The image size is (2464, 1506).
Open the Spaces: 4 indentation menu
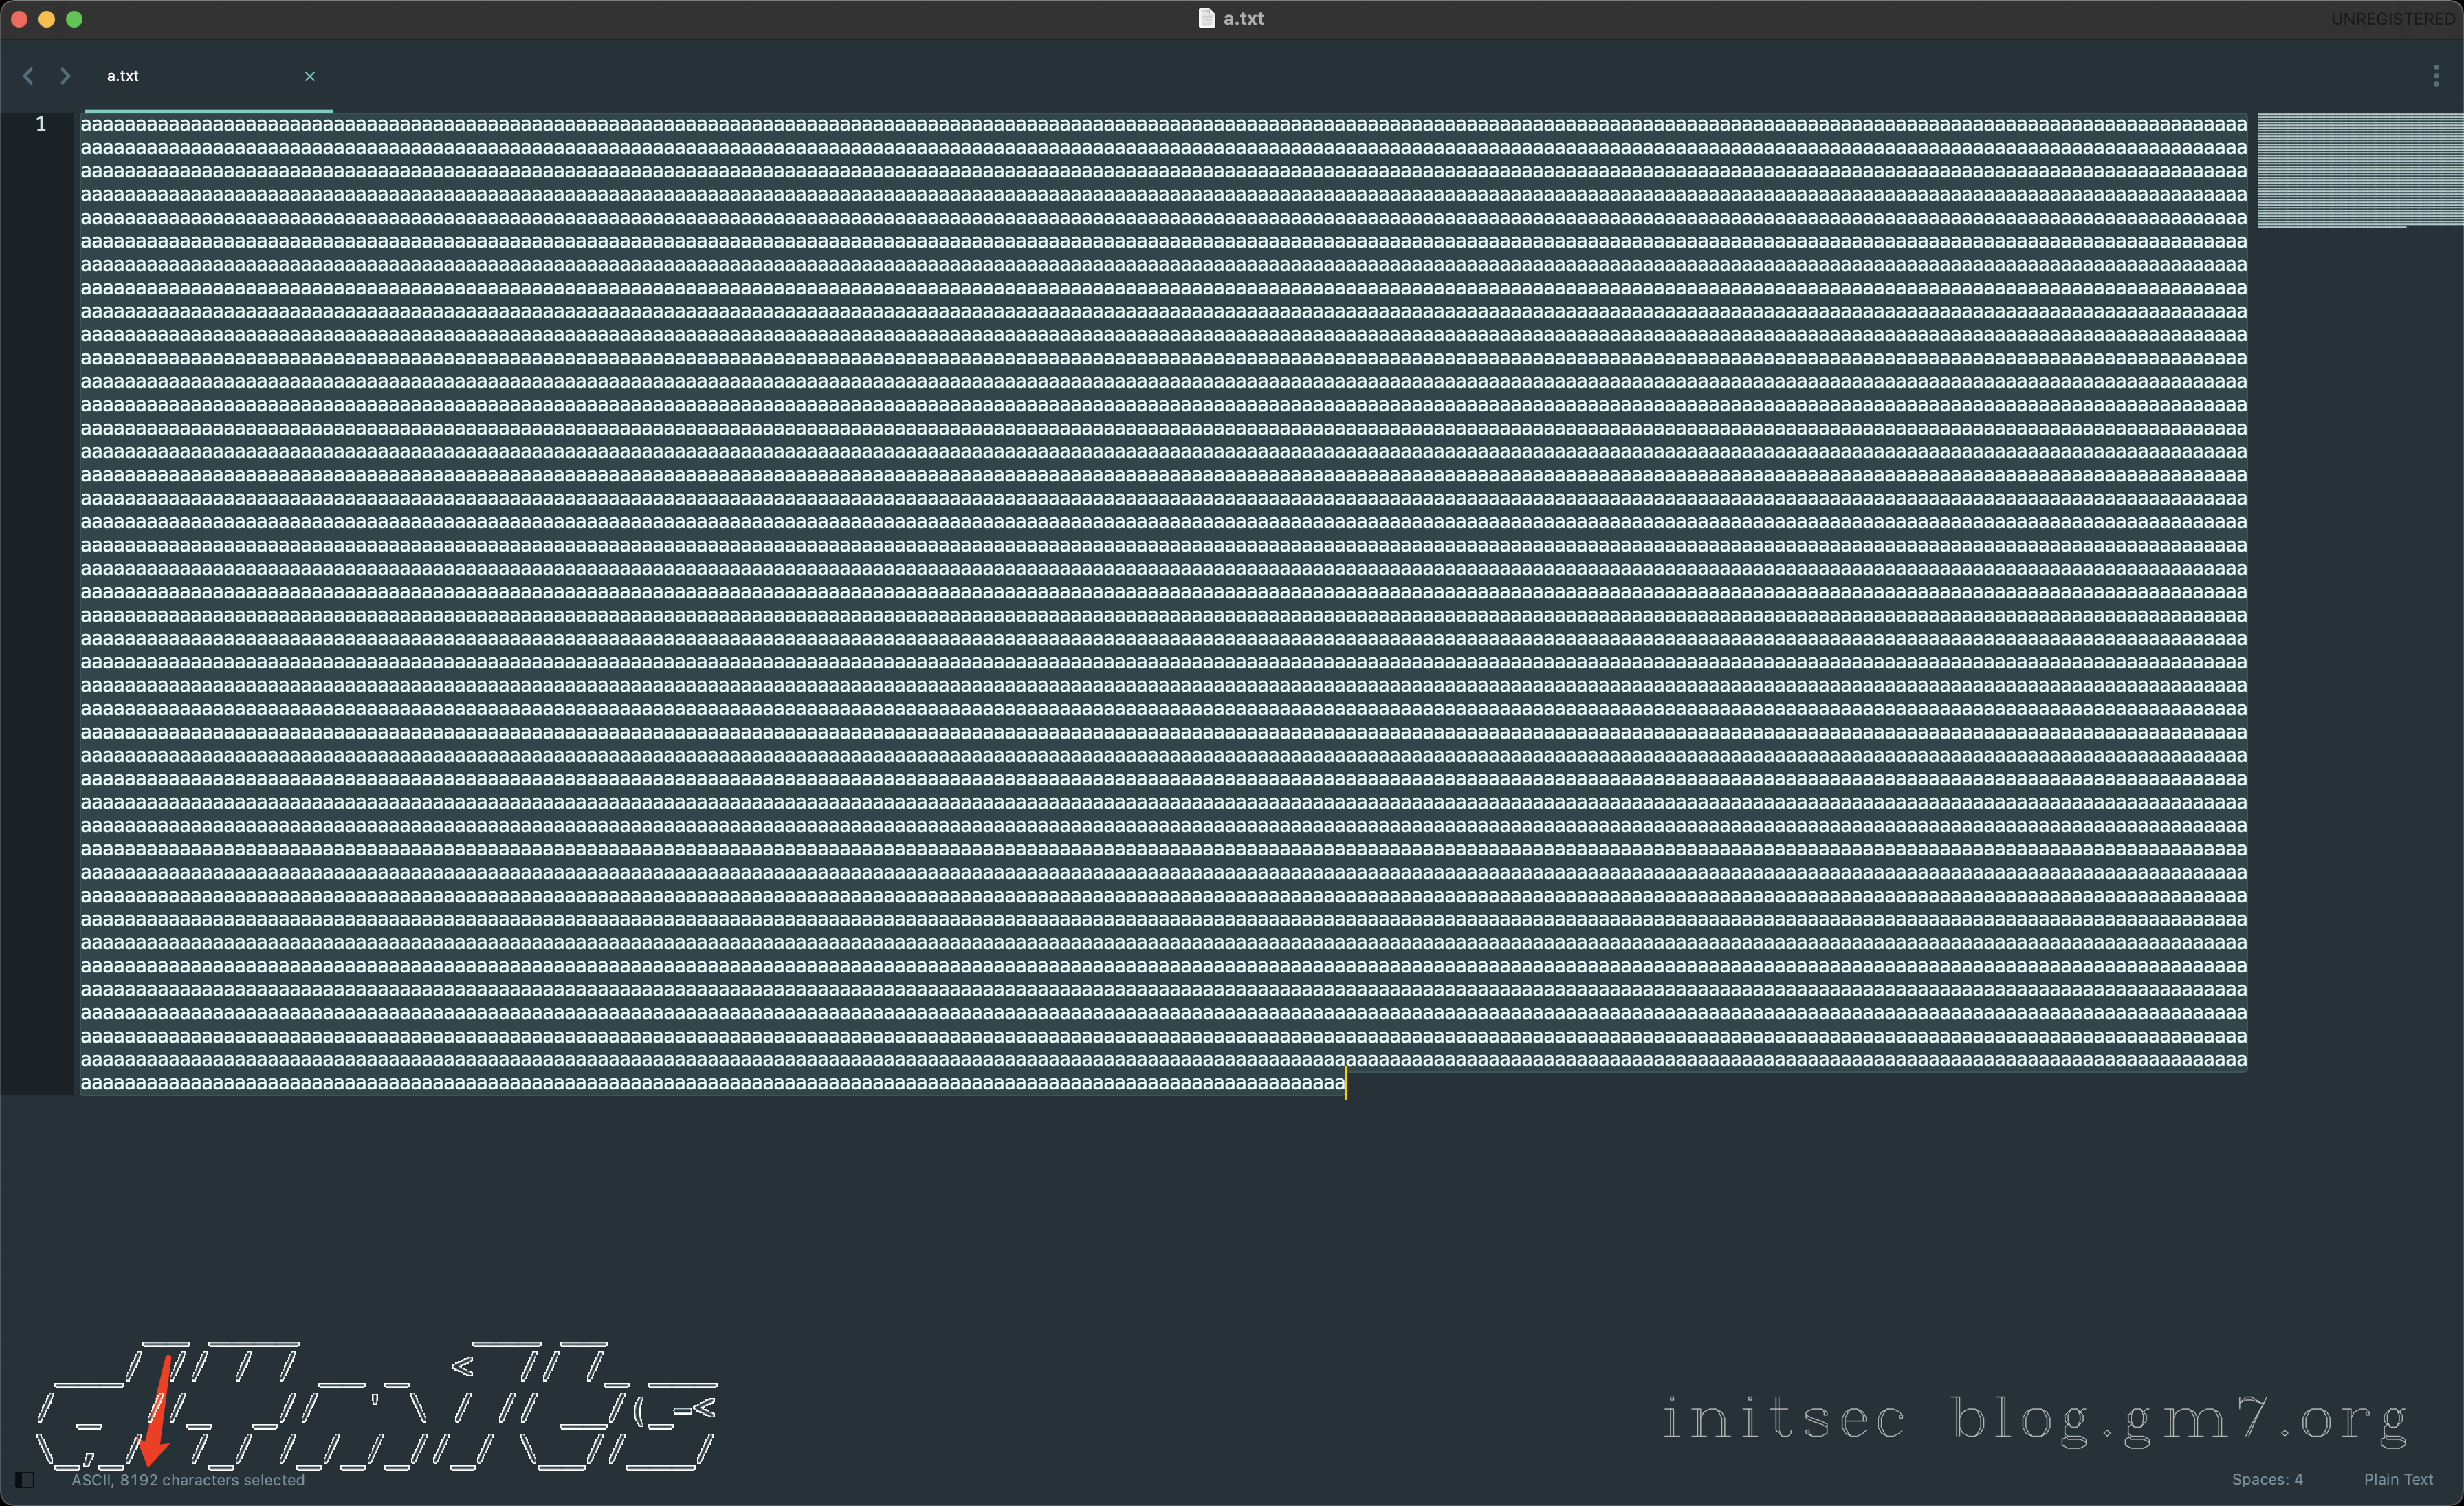click(x=2267, y=1480)
